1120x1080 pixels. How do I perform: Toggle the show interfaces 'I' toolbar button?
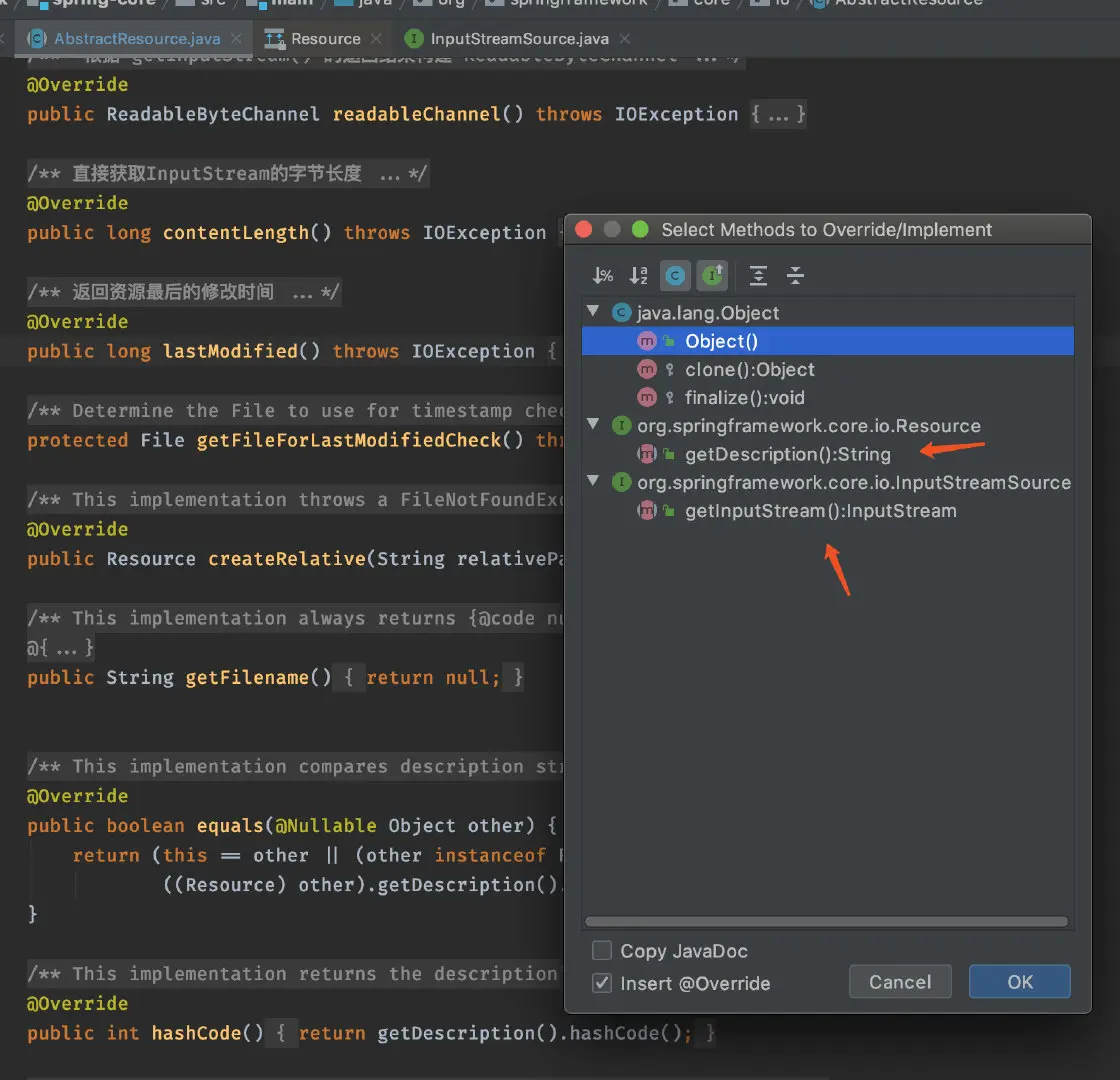coord(712,276)
